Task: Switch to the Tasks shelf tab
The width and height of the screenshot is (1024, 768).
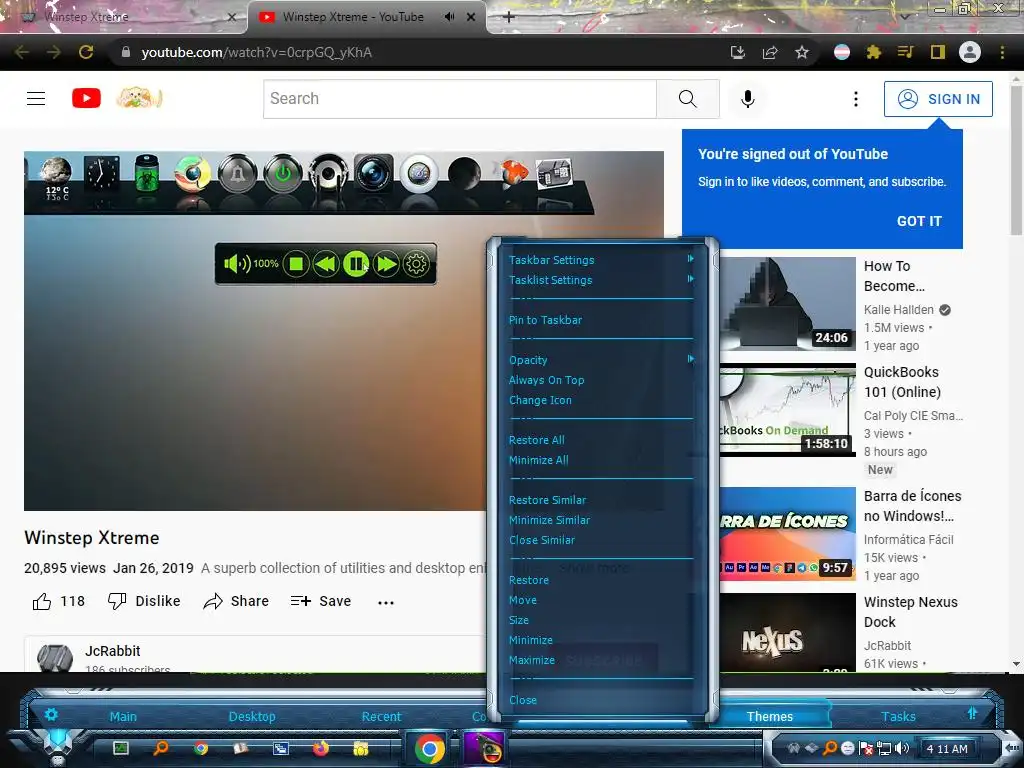Action: [x=899, y=716]
